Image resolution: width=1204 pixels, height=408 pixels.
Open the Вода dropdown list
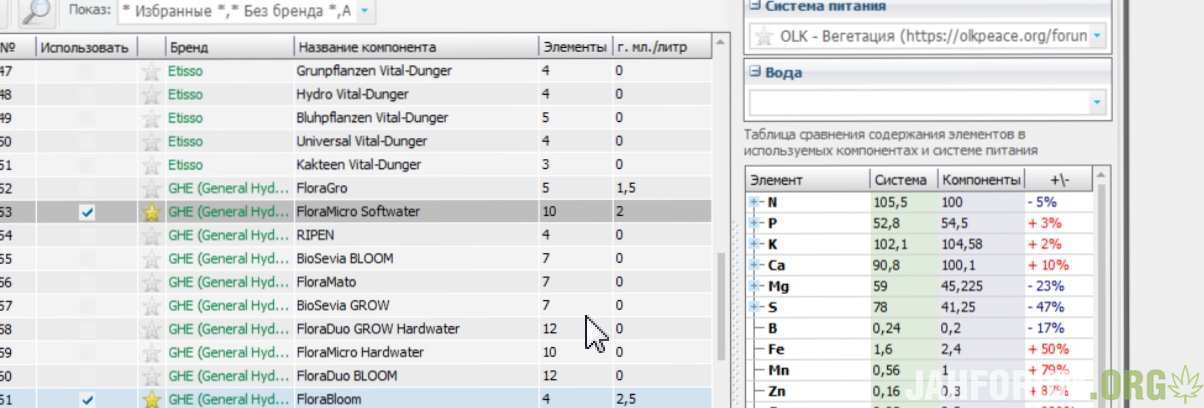pyautogui.click(x=1097, y=102)
